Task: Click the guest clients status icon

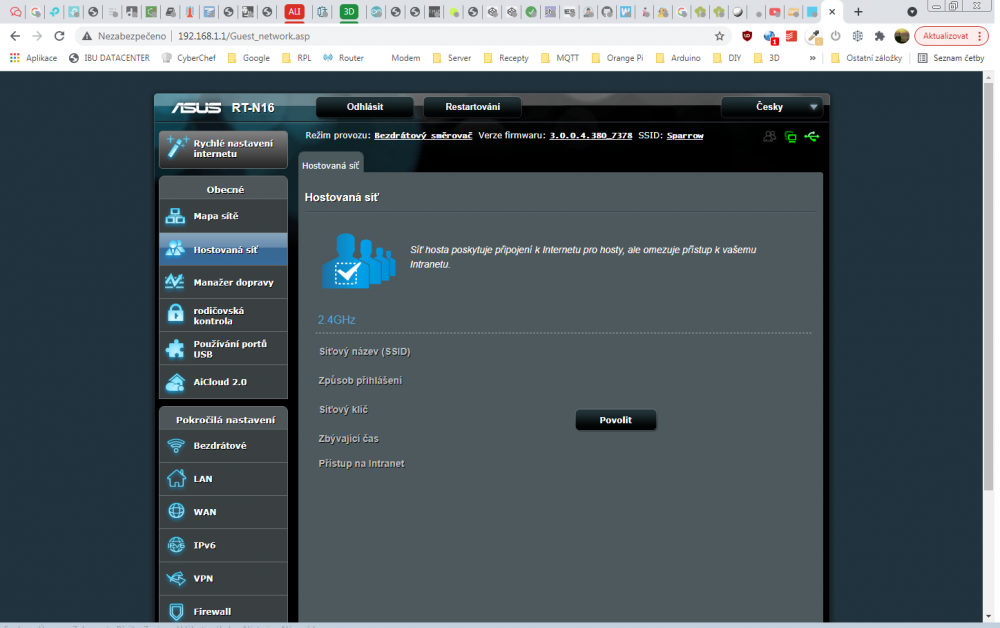Action: 769,136
